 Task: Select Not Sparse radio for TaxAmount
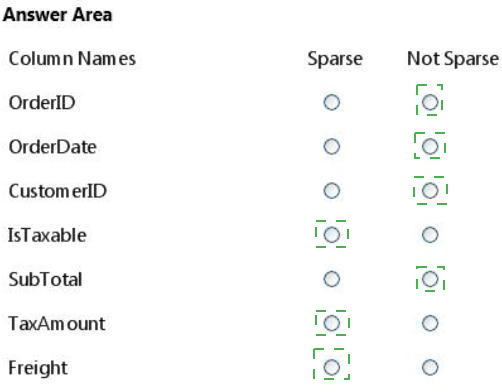coord(430,323)
